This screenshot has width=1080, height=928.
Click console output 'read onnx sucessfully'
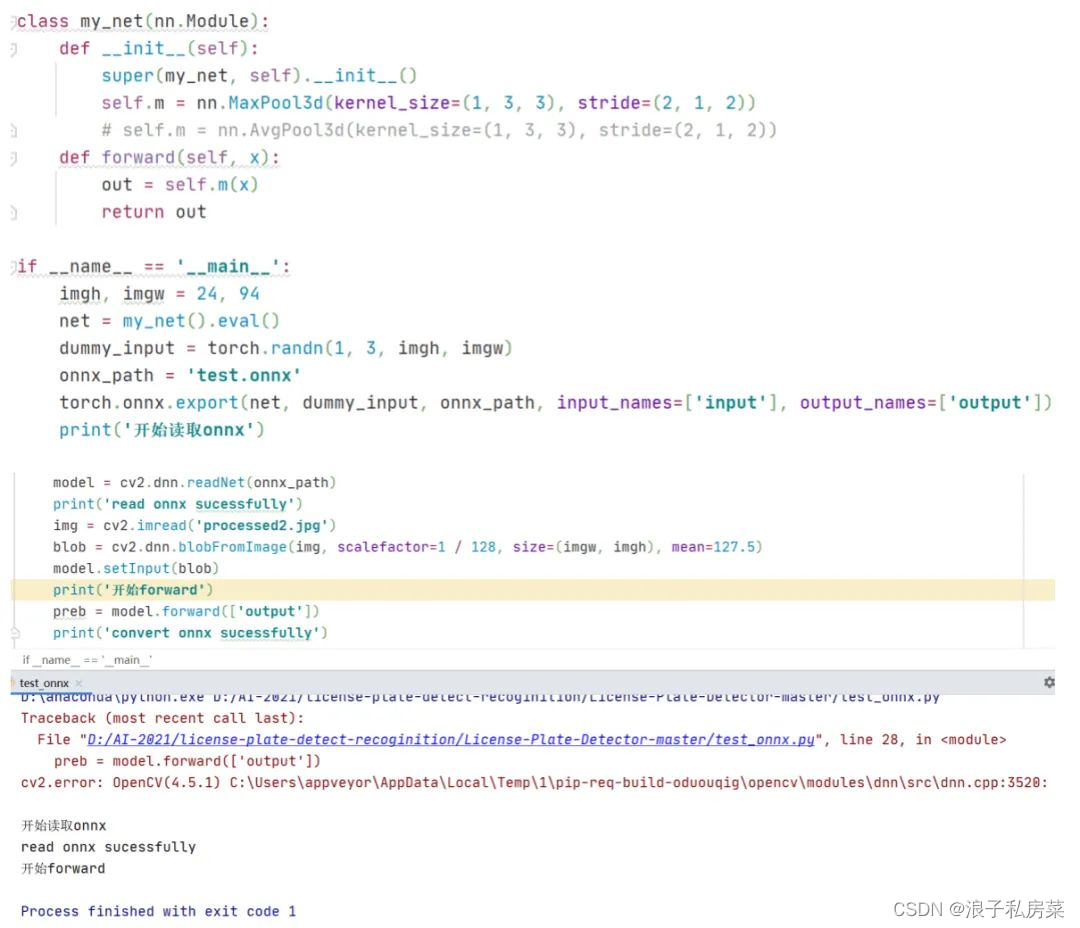tap(108, 847)
